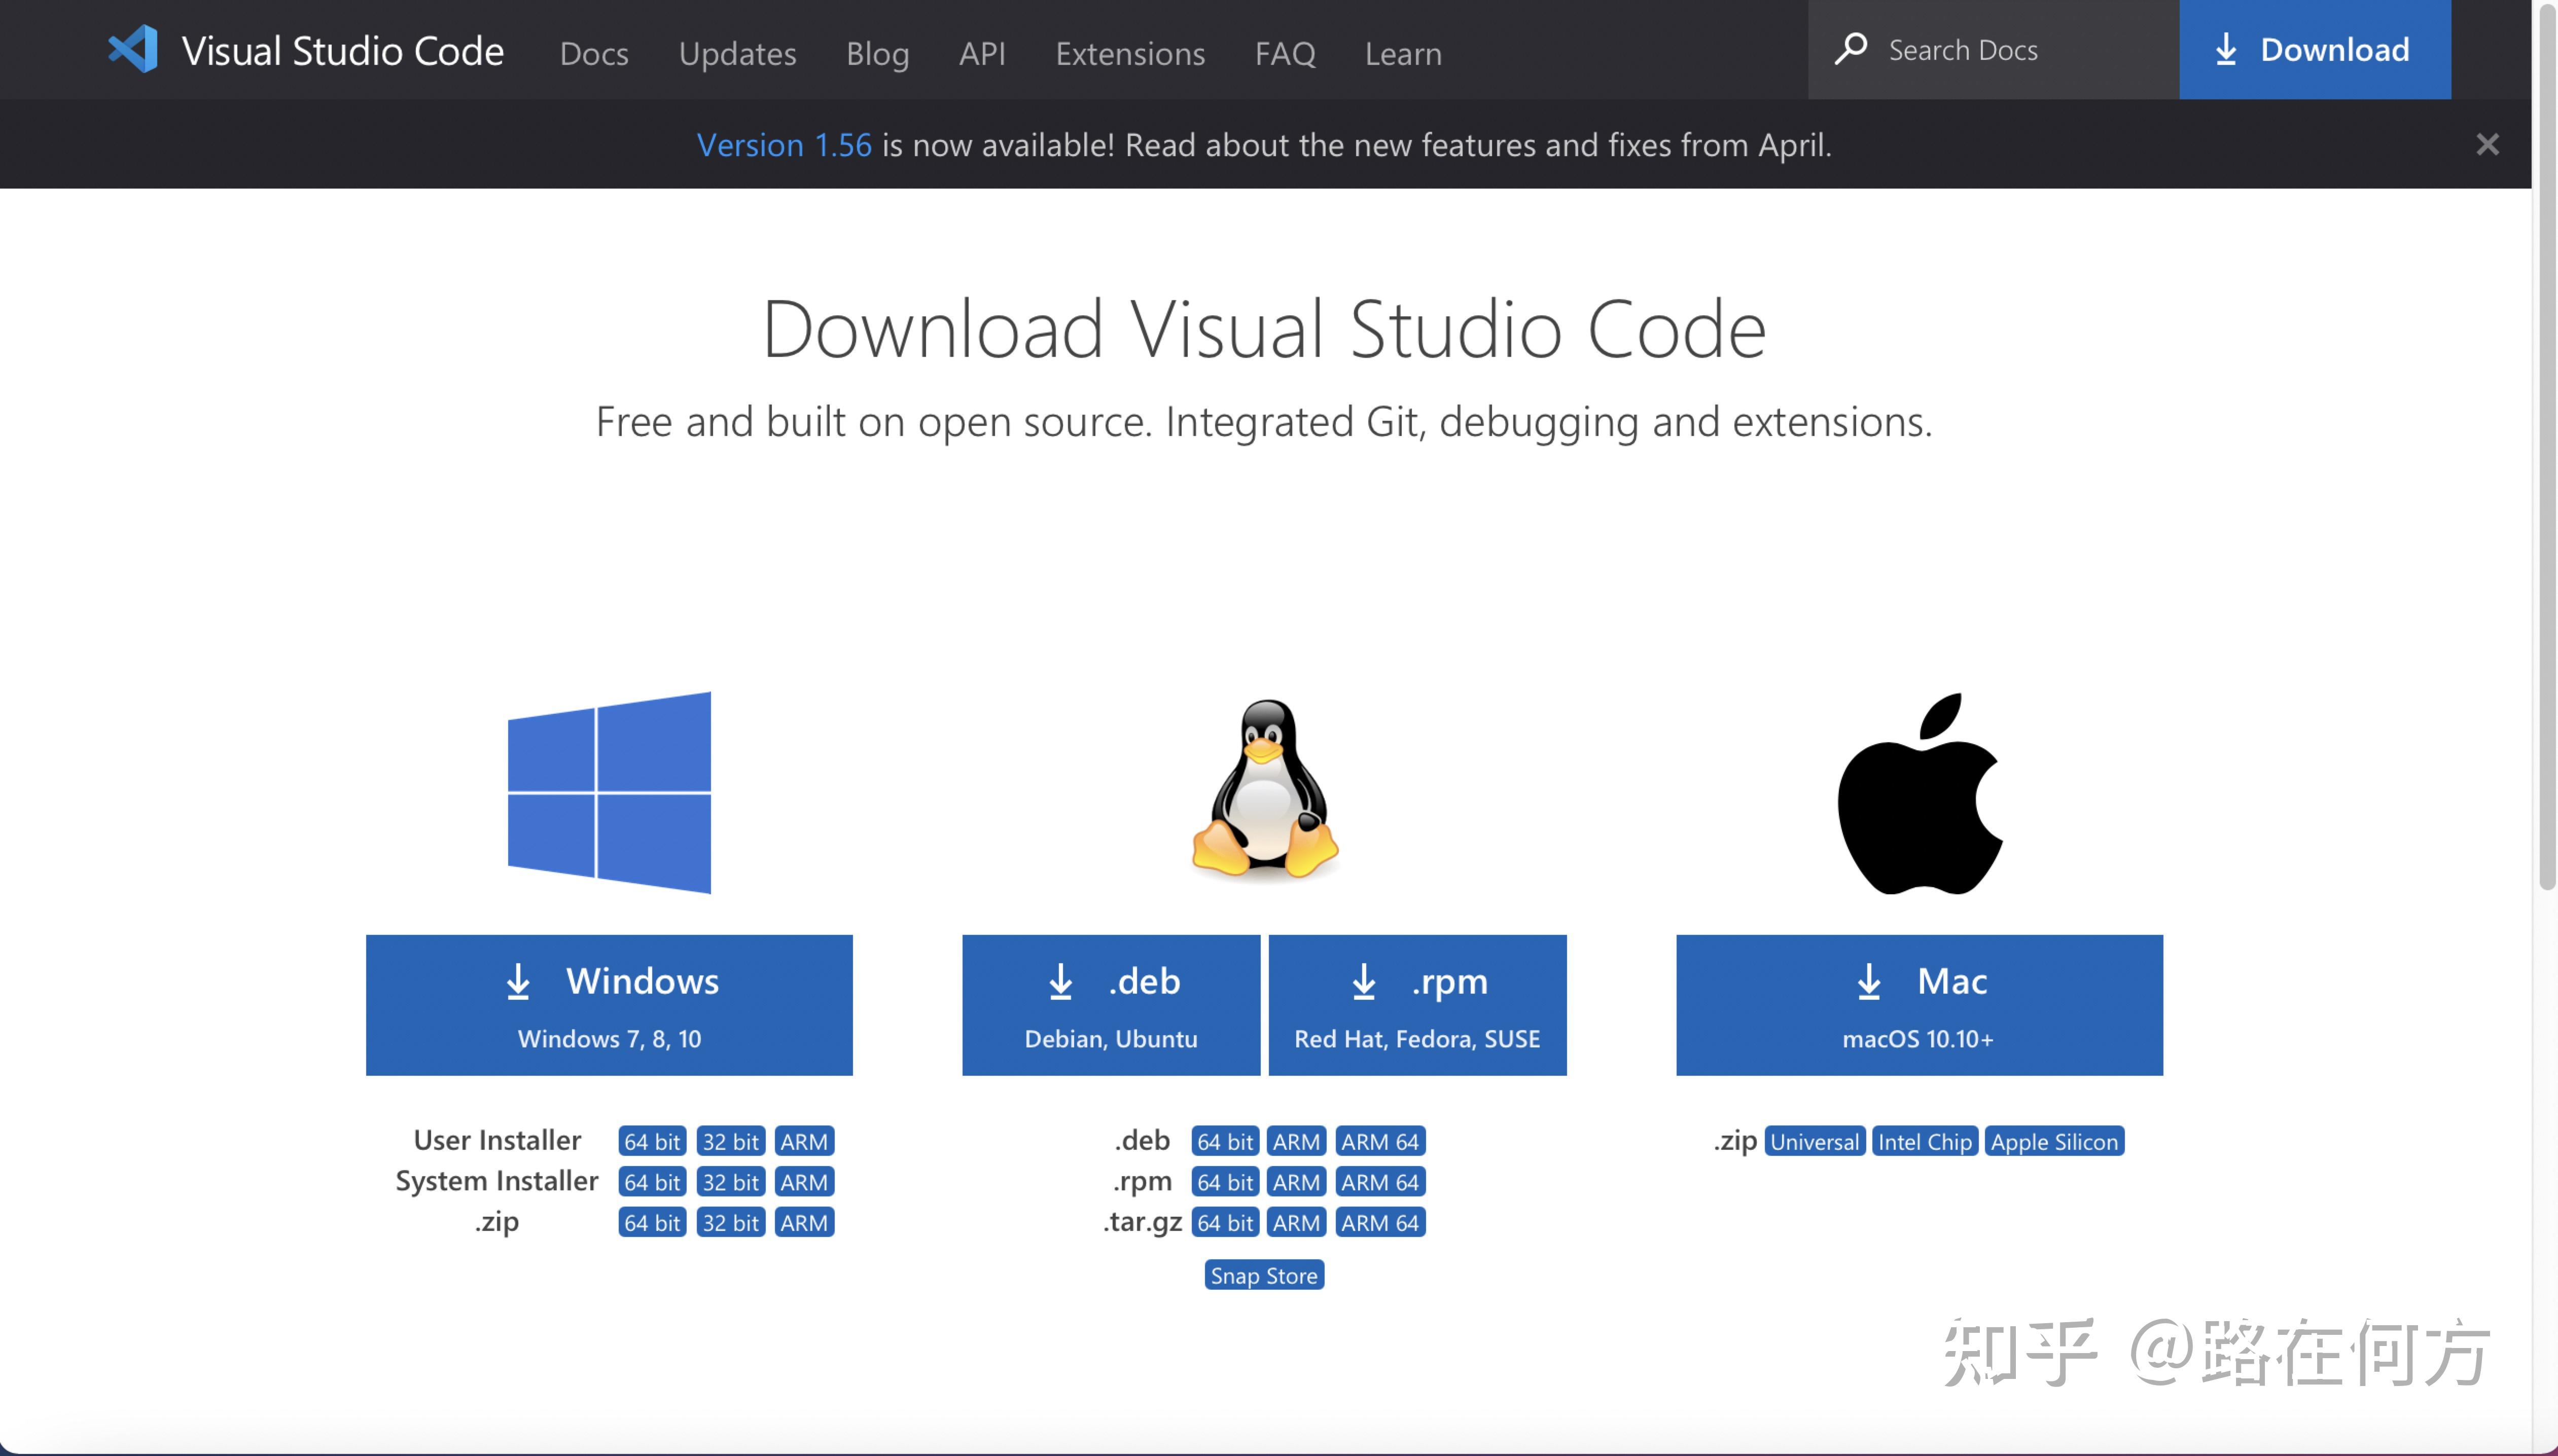
Task: Switch to the Docs section
Action: click(594, 53)
